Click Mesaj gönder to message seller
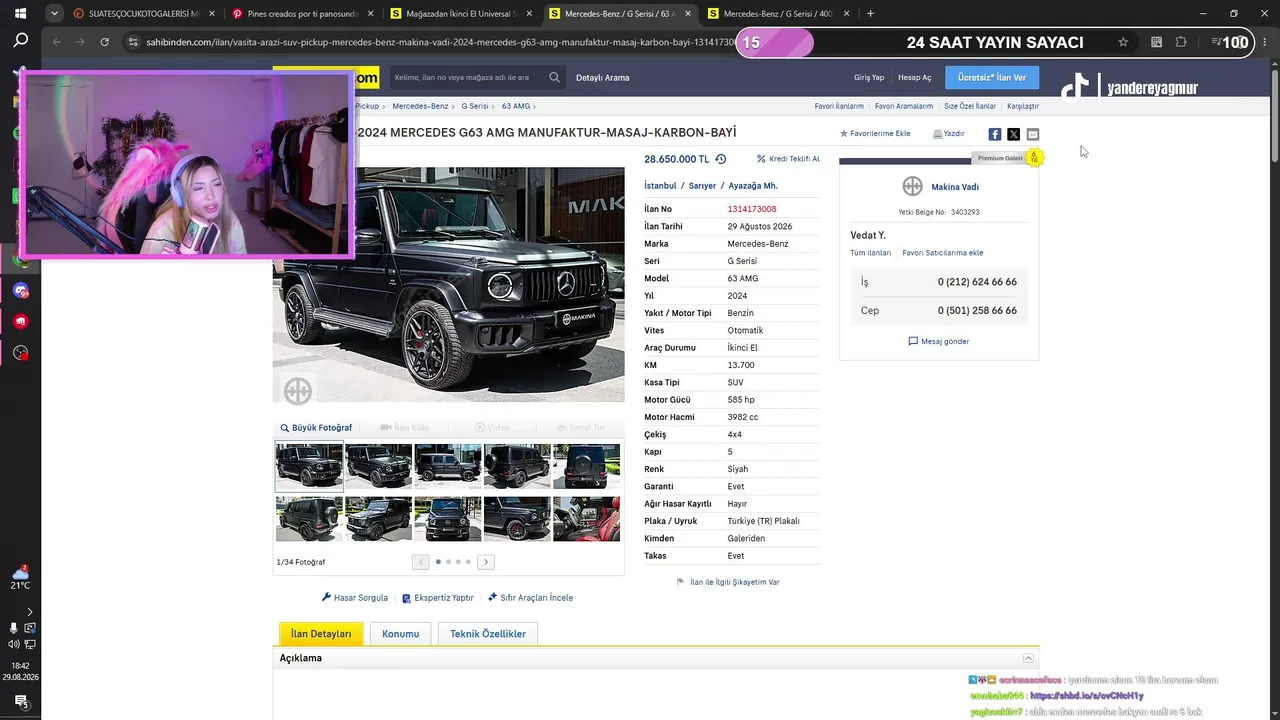 click(x=939, y=342)
